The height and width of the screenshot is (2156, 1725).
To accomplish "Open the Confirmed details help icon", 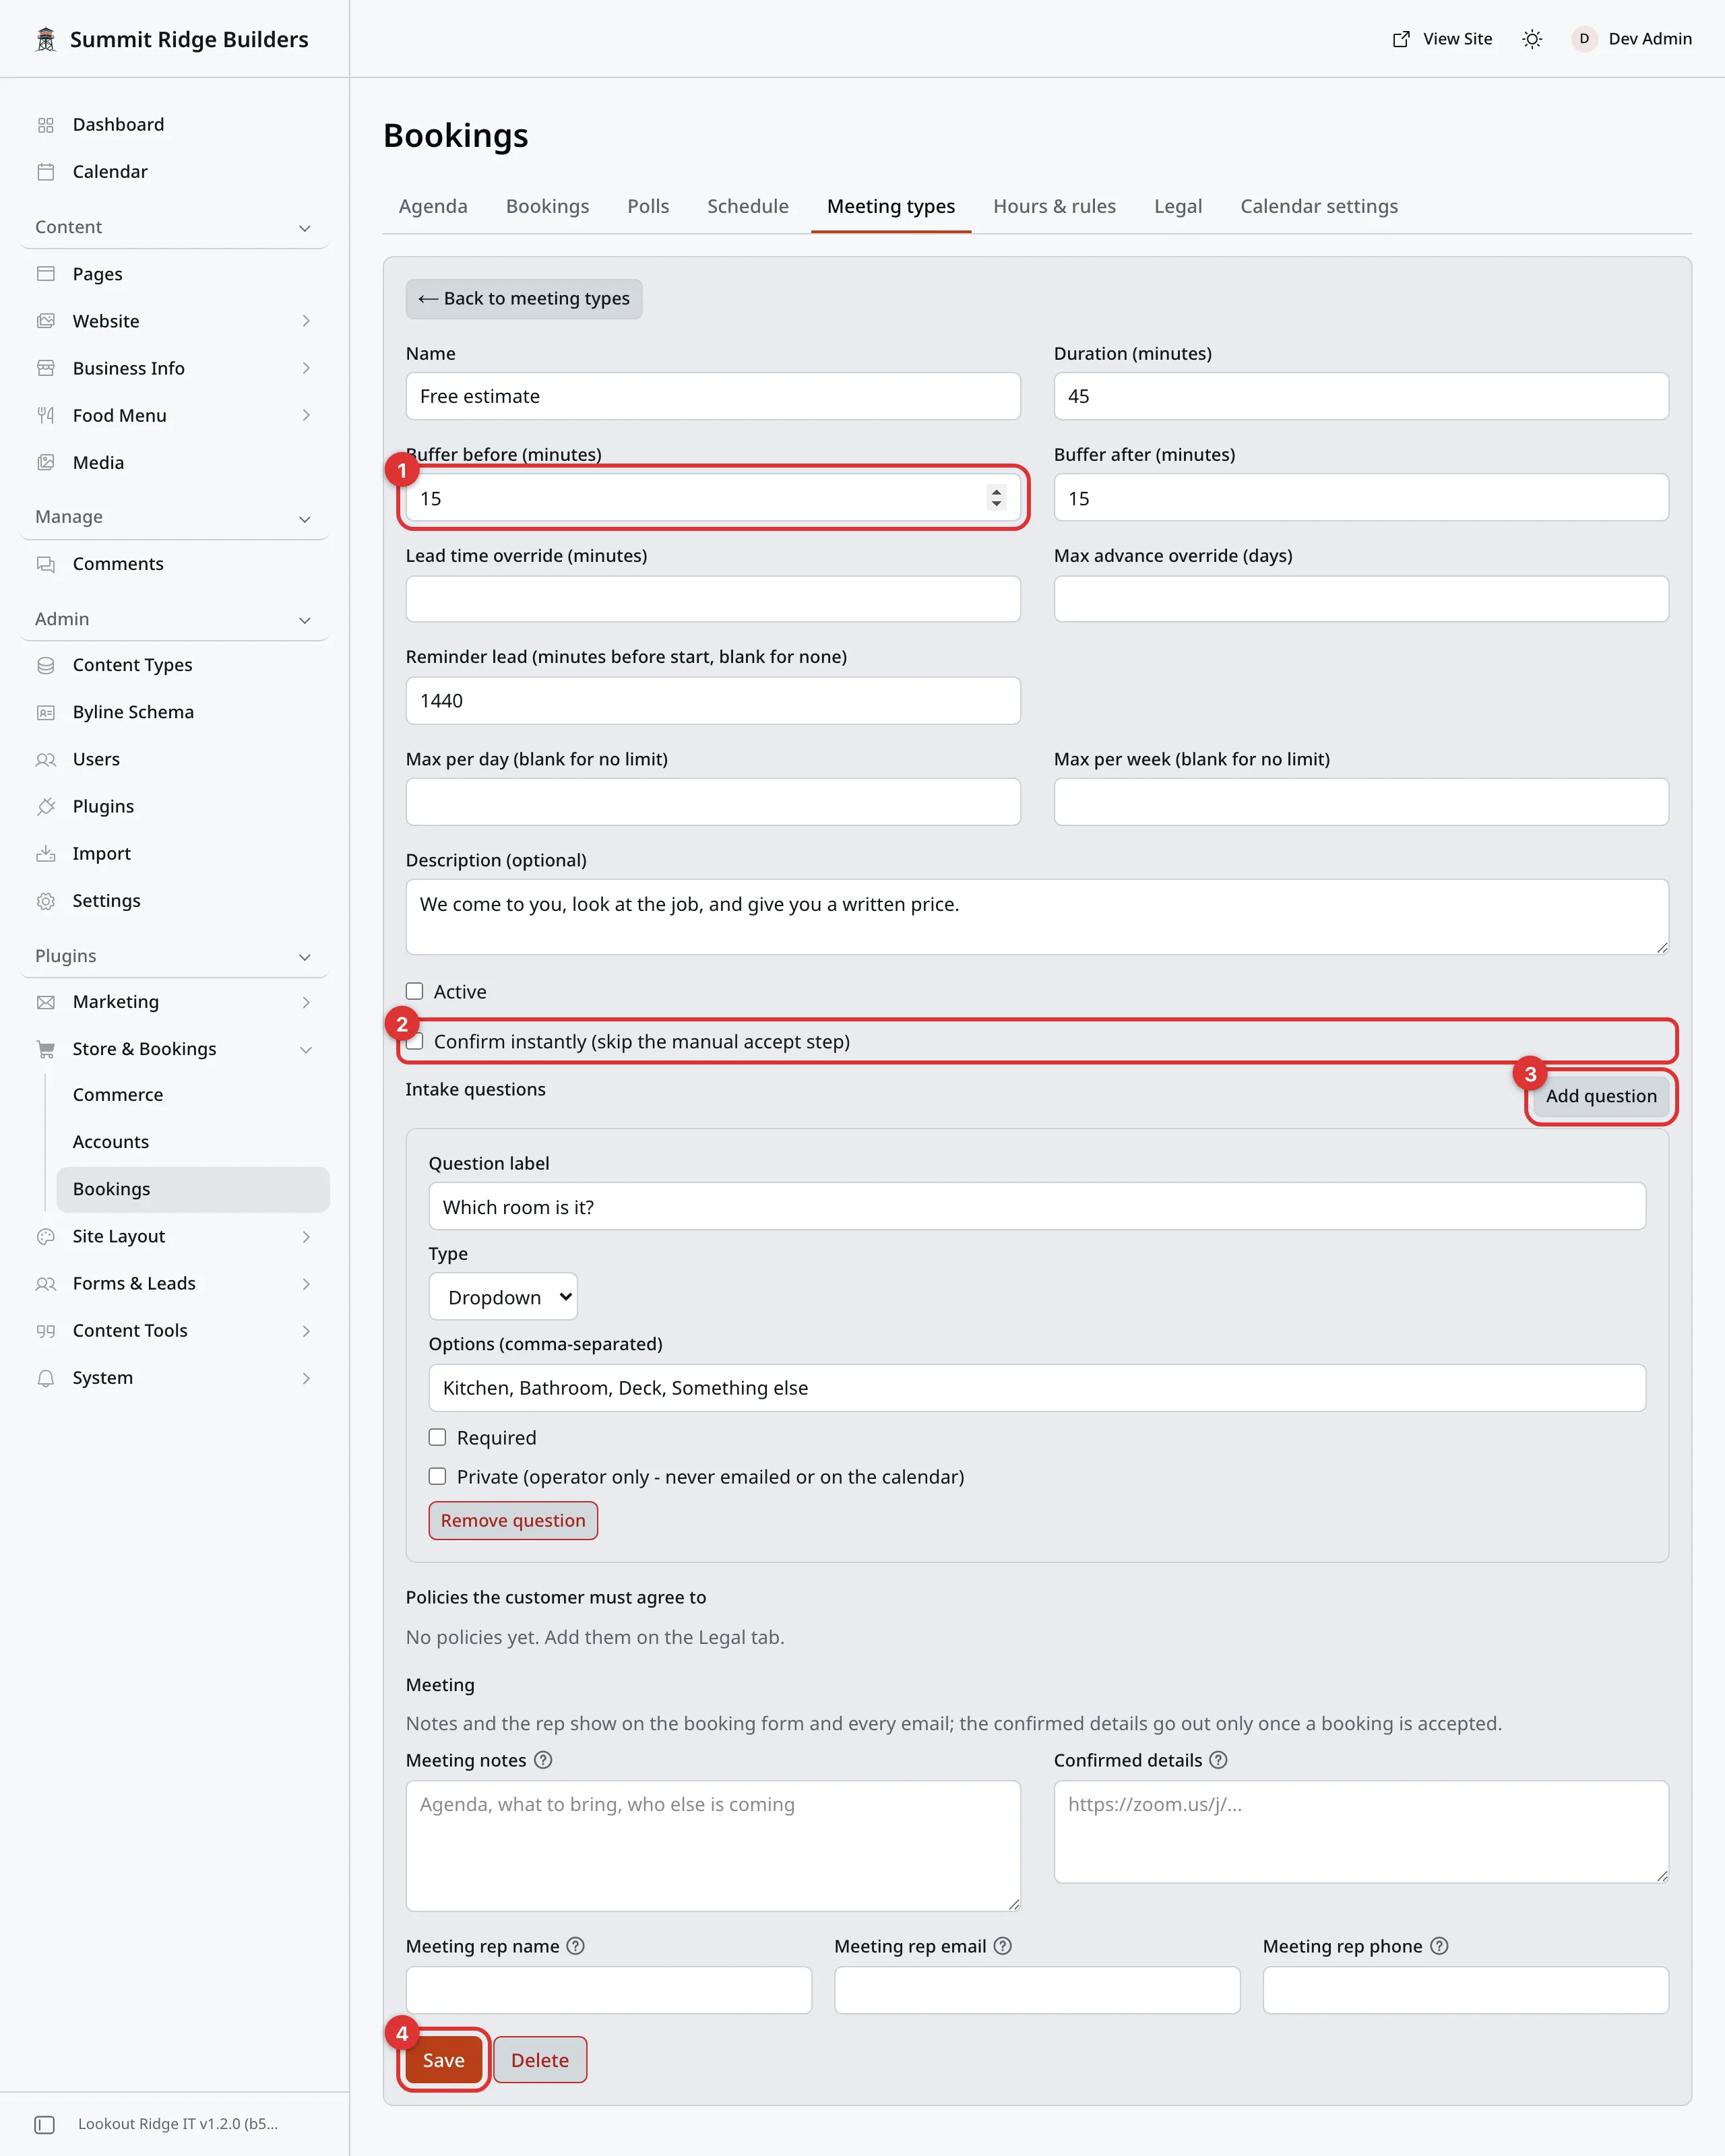I will tap(1218, 1760).
